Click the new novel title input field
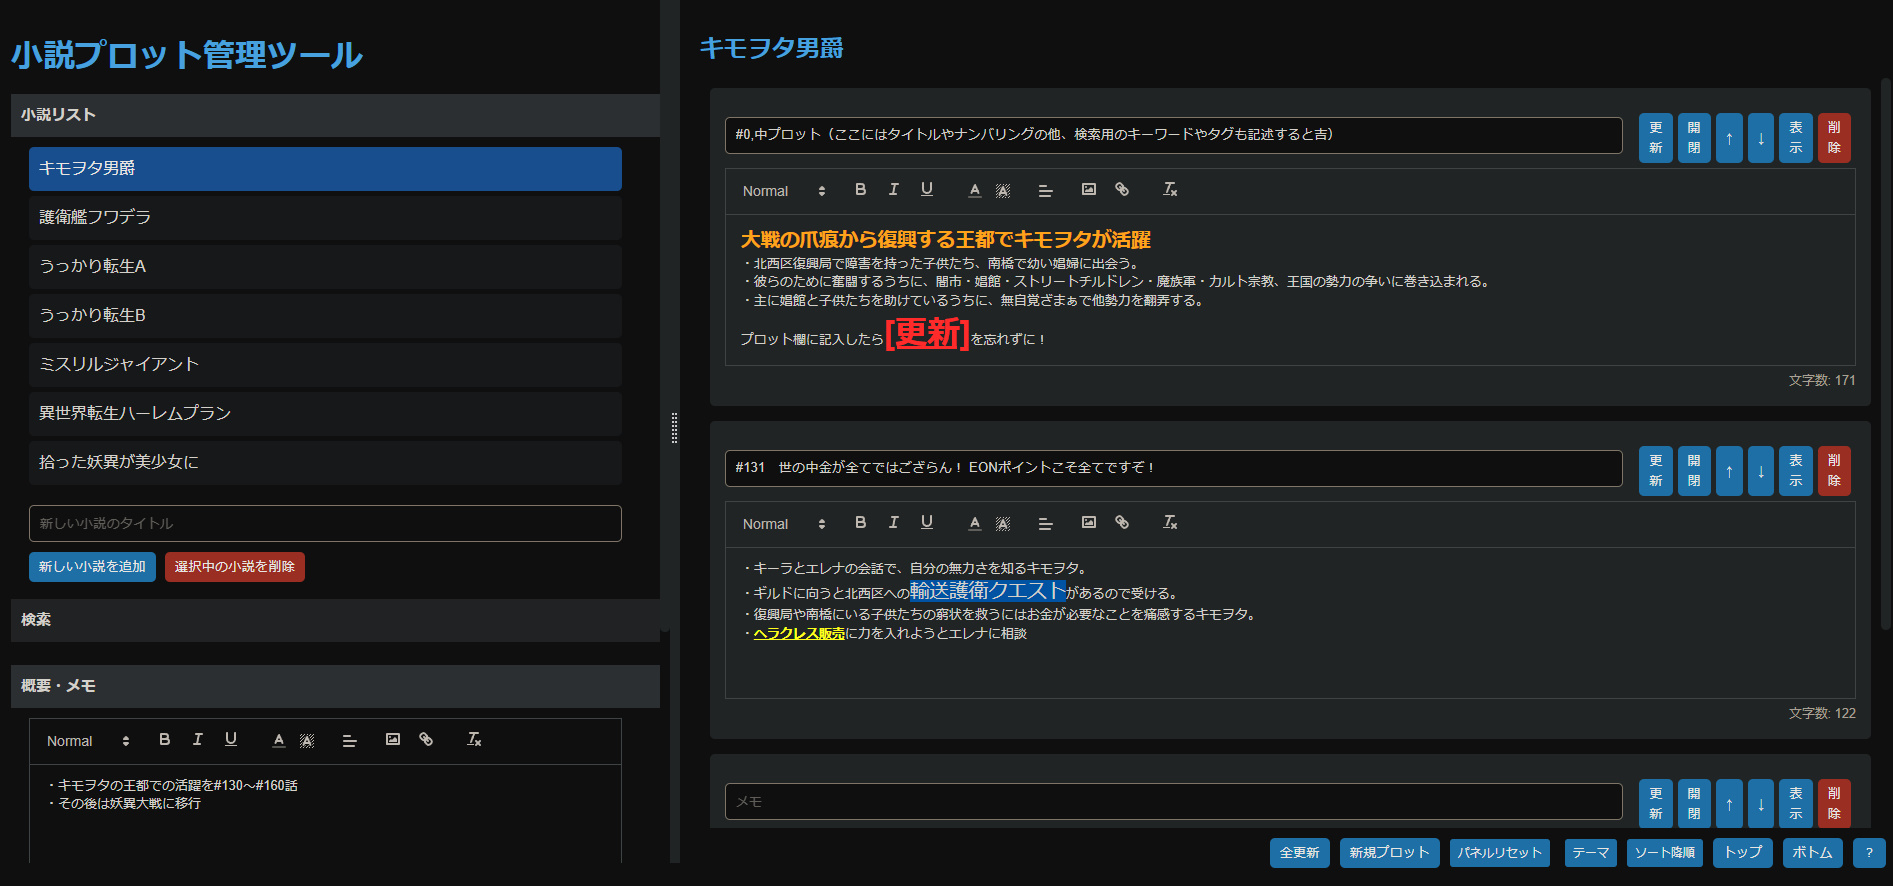The width and height of the screenshot is (1893, 886). click(x=325, y=523)
